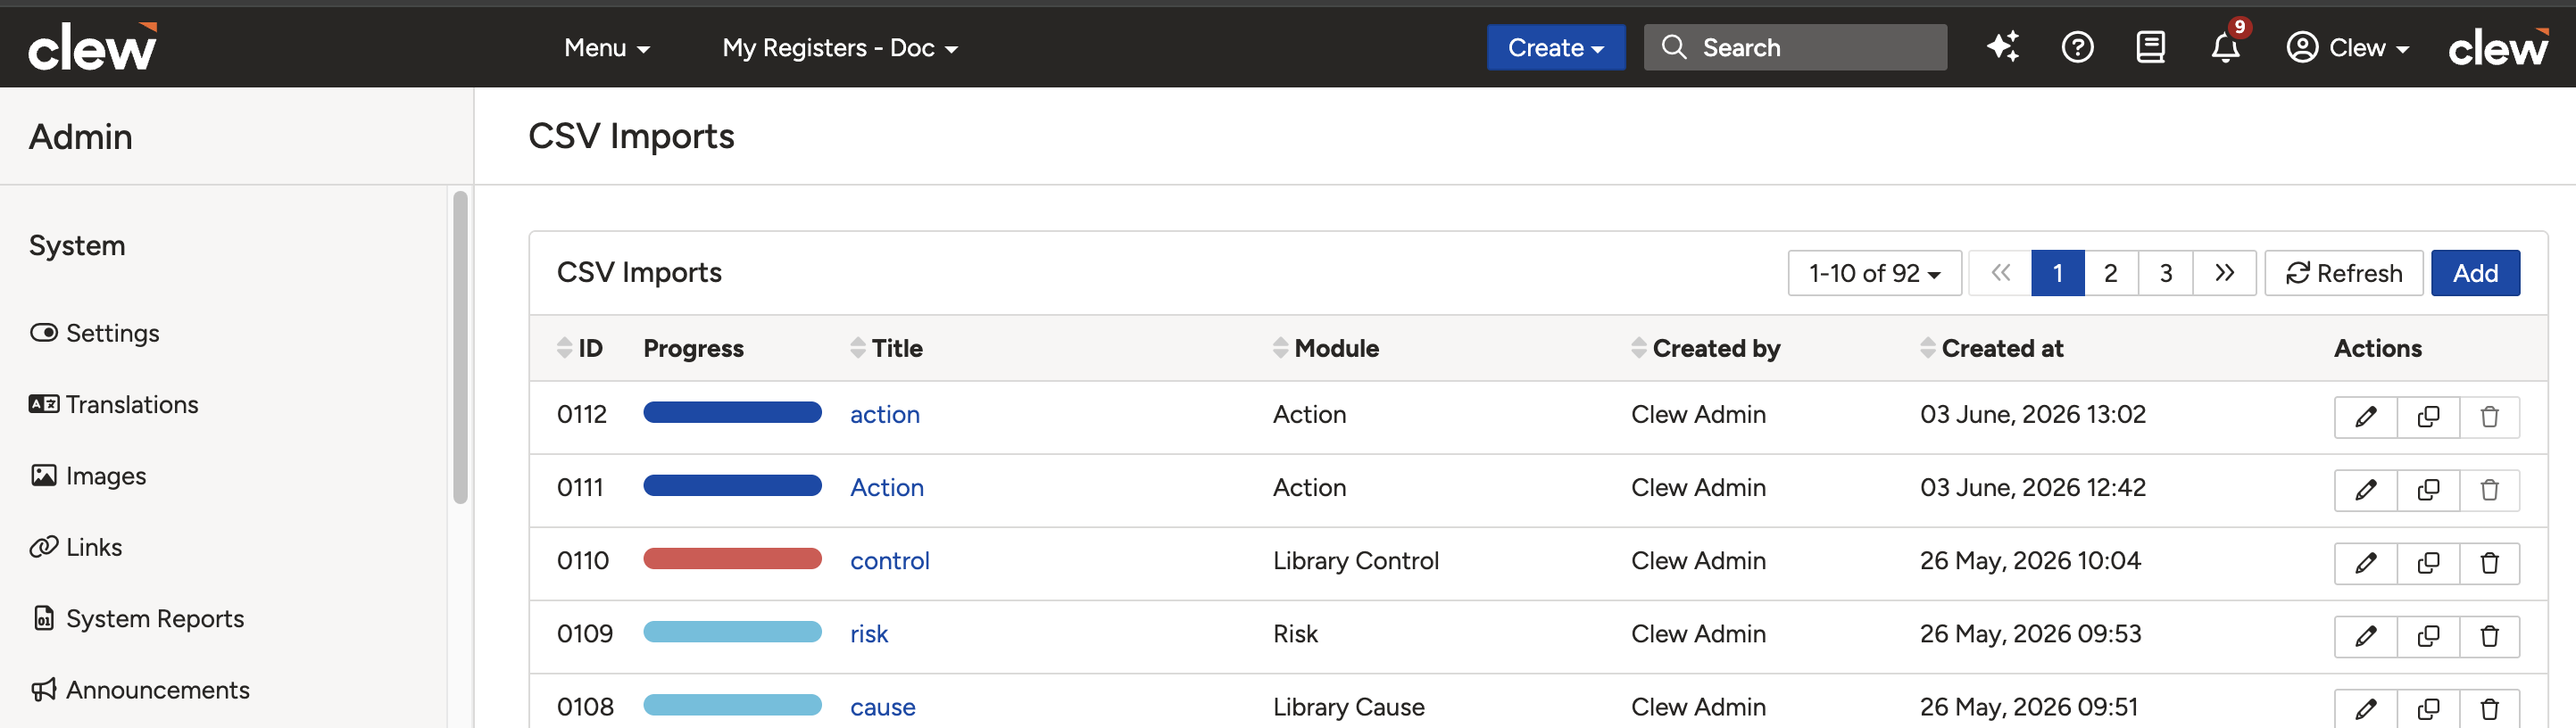2576x728 pixels.
Task: Open Settings in the Admin sidebar
Action: pyautogui.click(x=95, y=333)
